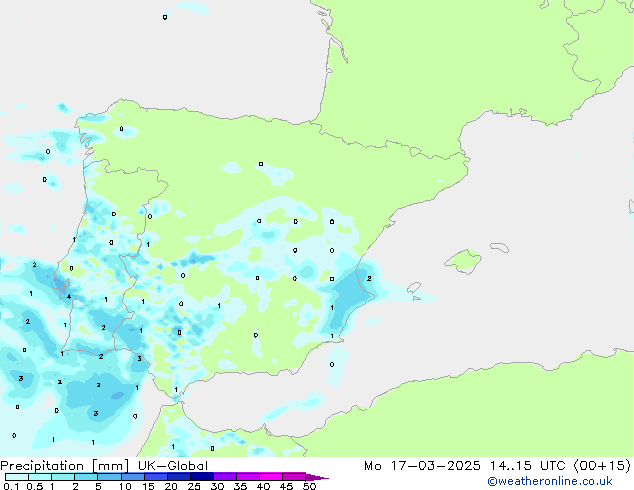
Task: Click the '(00+15)' forecast offset text
Action: pyautogui.click(x=602, y=466)
